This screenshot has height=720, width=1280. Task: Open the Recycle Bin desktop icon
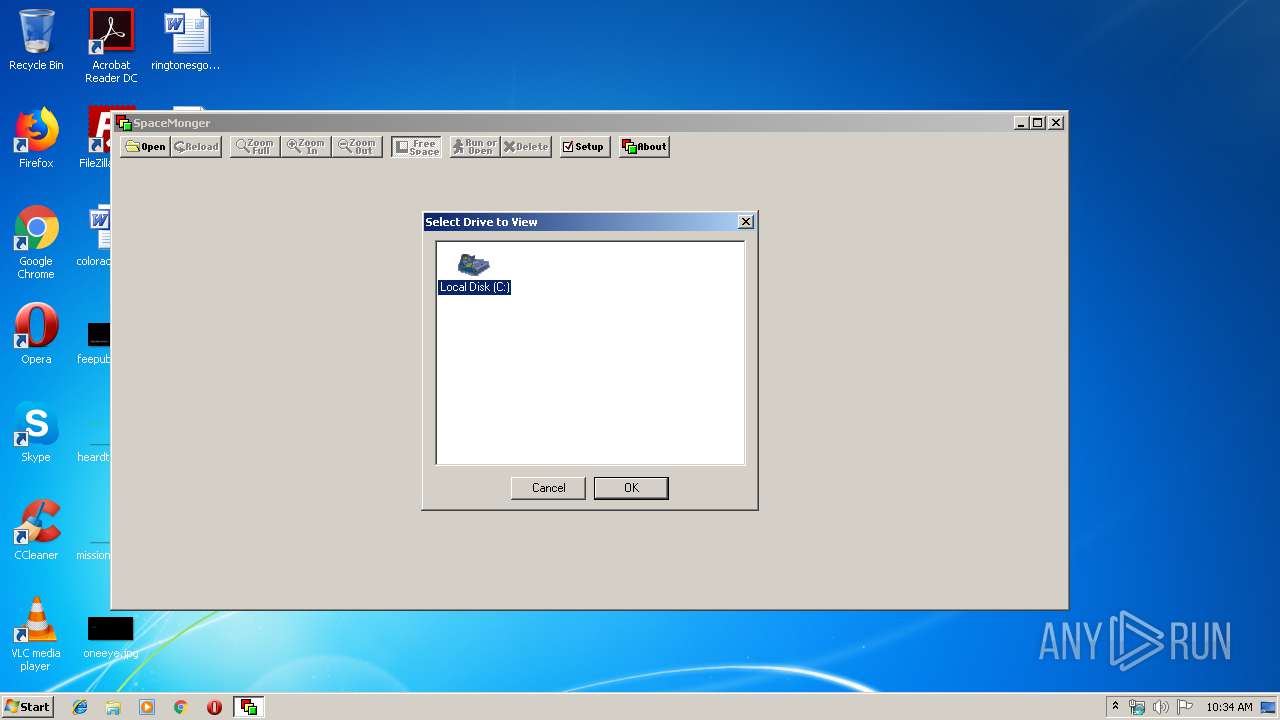tap(36, 40)
